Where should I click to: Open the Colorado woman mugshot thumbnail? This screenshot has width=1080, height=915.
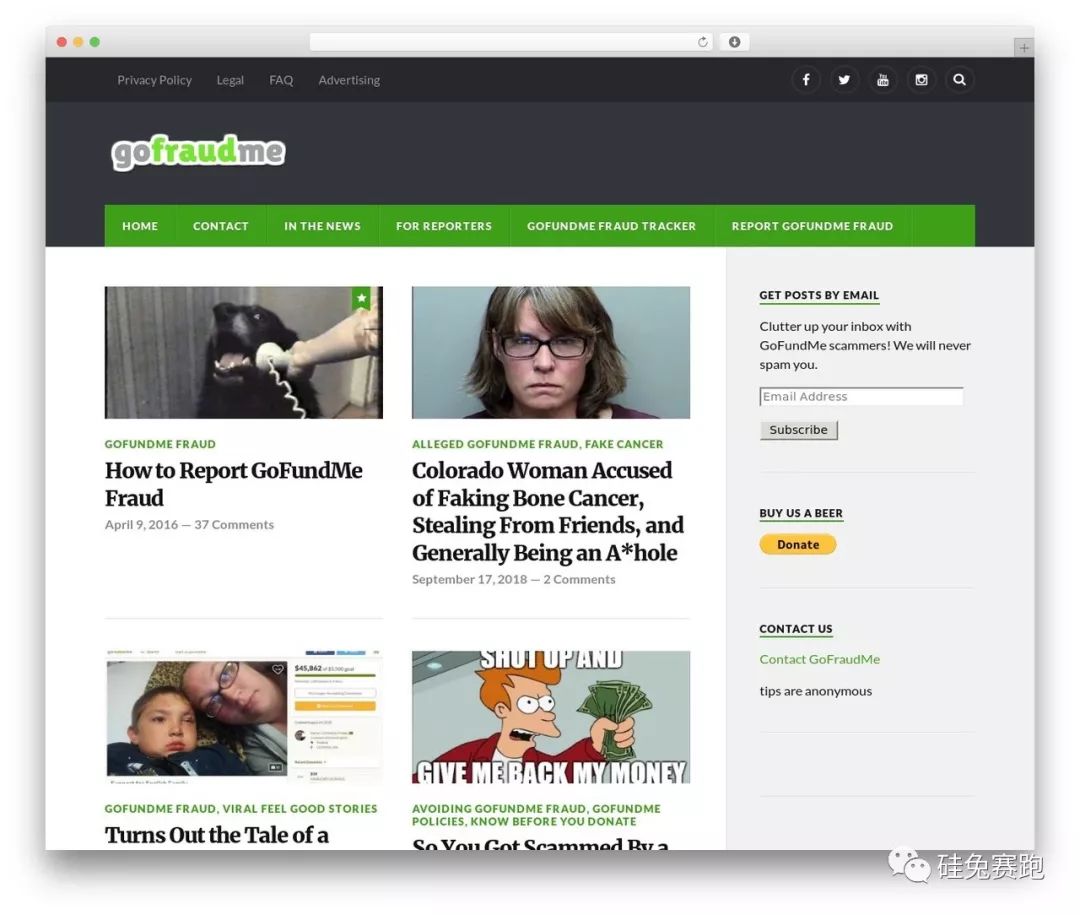(551, 353)
